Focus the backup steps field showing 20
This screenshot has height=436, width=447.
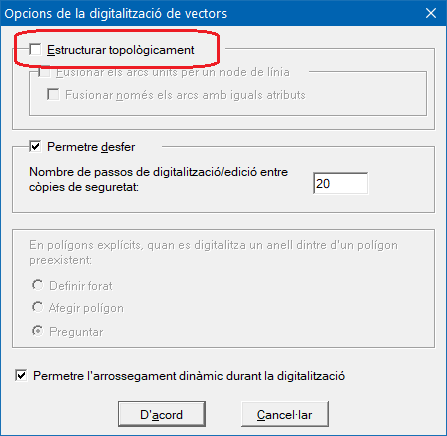click(340, 183)
